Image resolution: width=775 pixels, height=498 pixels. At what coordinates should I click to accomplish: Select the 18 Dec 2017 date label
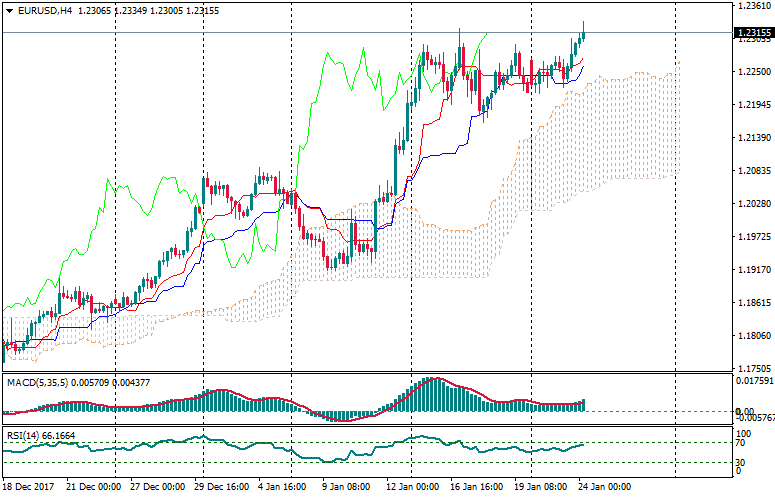[x=29, y=487]
